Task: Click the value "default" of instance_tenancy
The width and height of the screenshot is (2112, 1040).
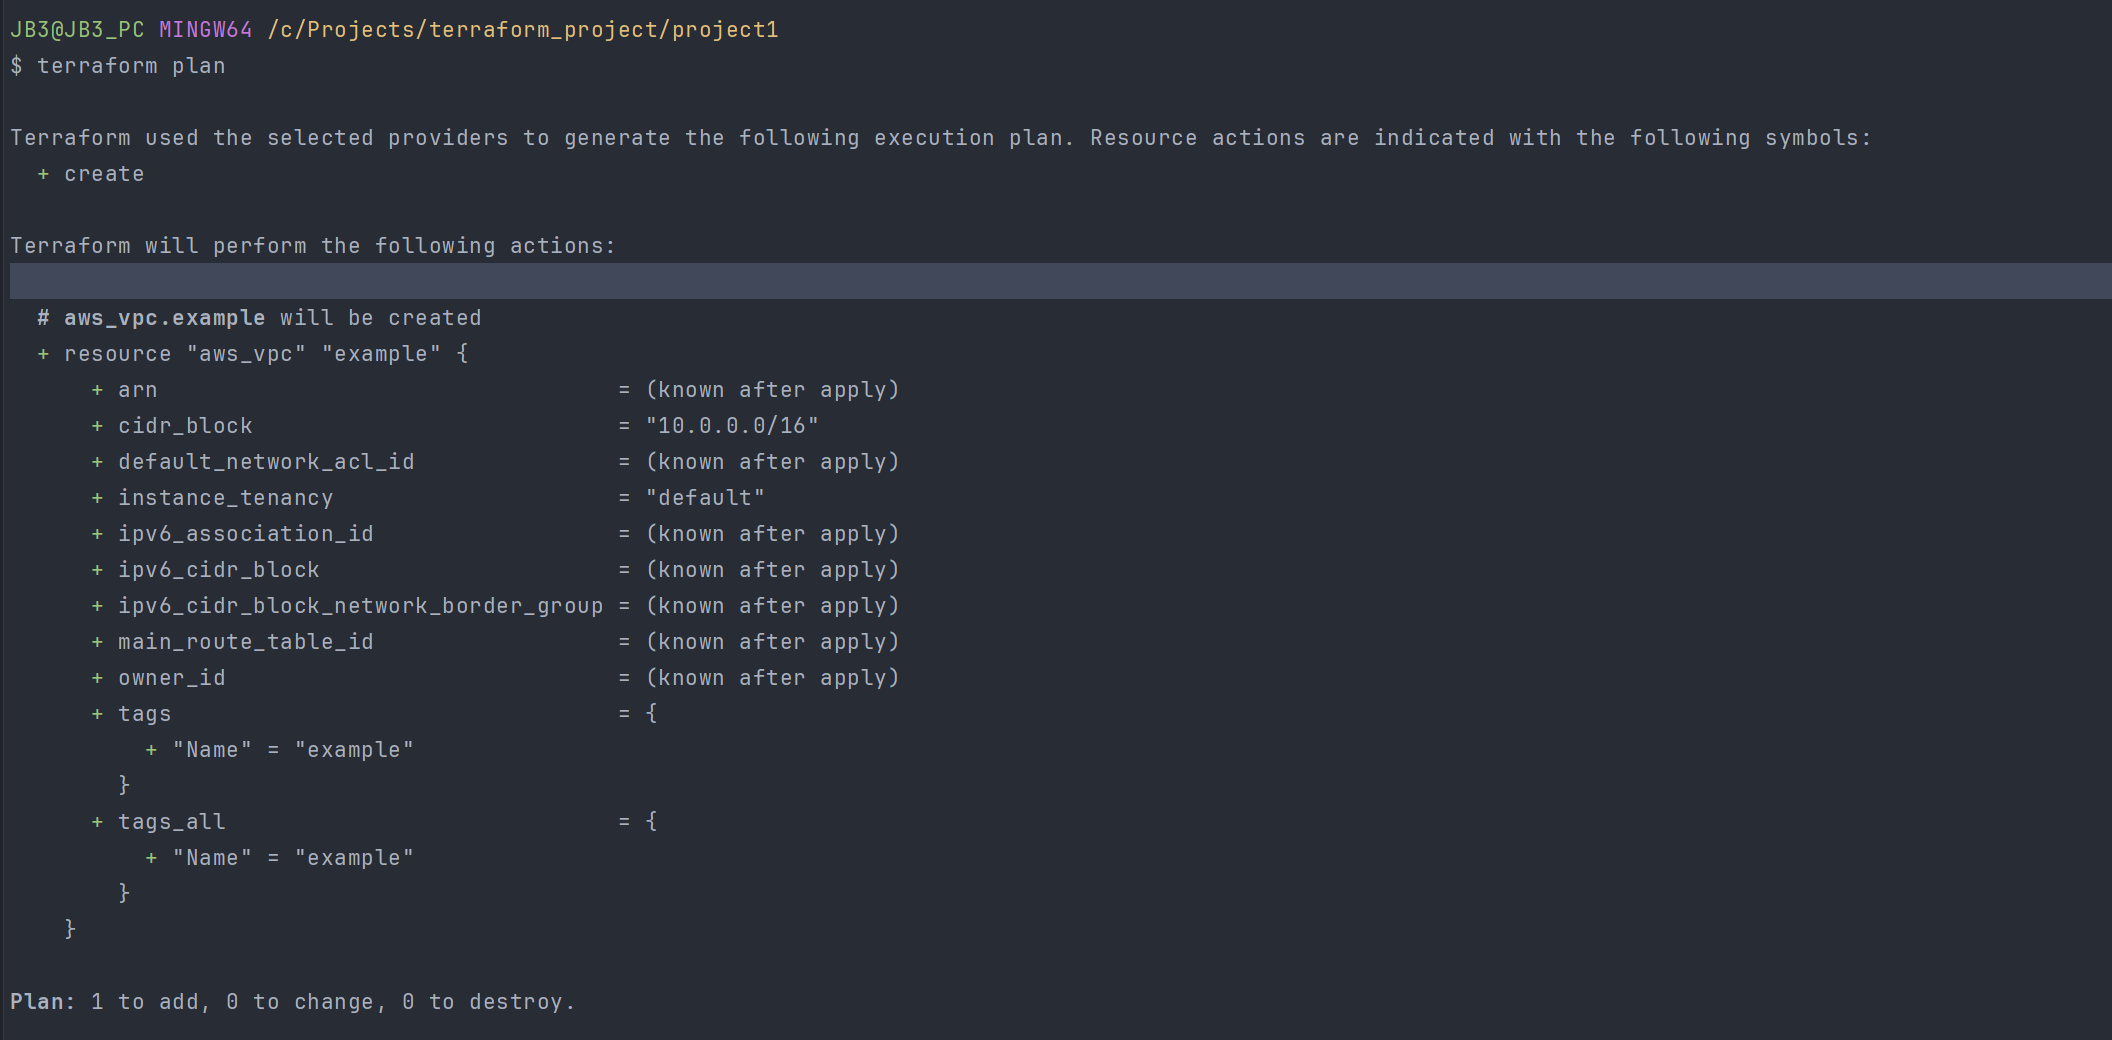Action: tap(705, 498)
